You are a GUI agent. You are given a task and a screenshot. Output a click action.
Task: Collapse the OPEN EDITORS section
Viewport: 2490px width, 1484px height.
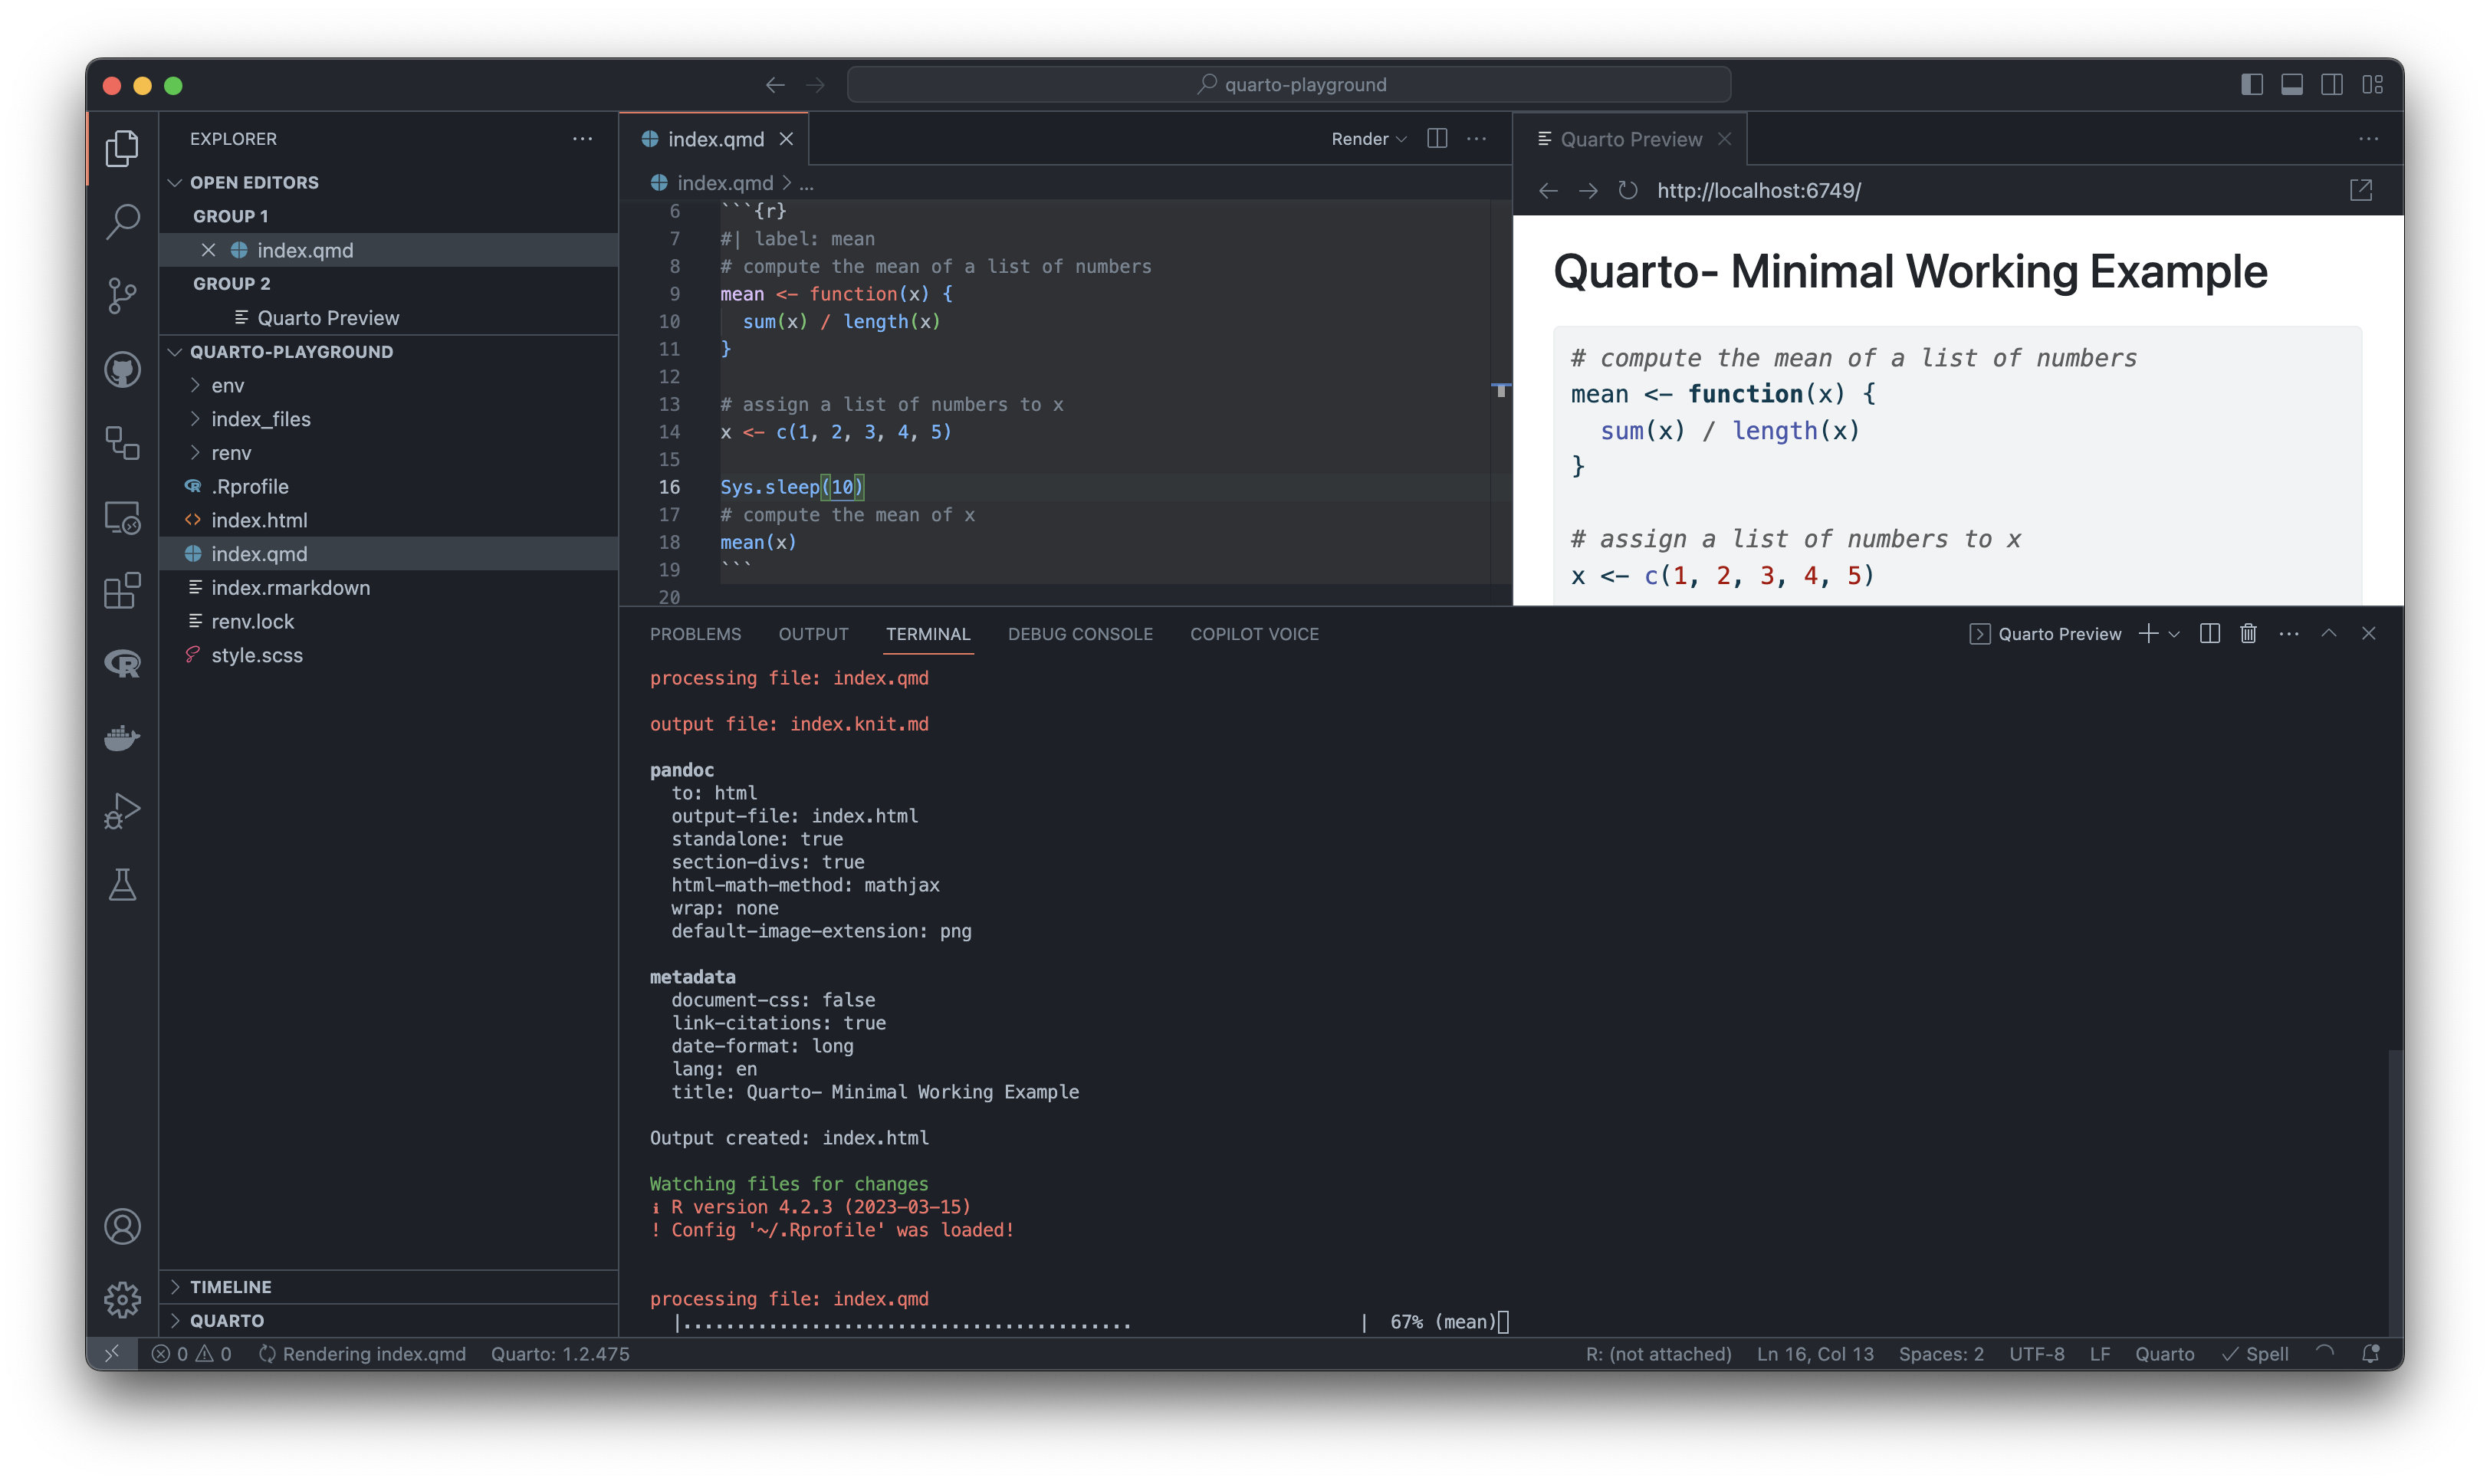click(x=175, y=182)
